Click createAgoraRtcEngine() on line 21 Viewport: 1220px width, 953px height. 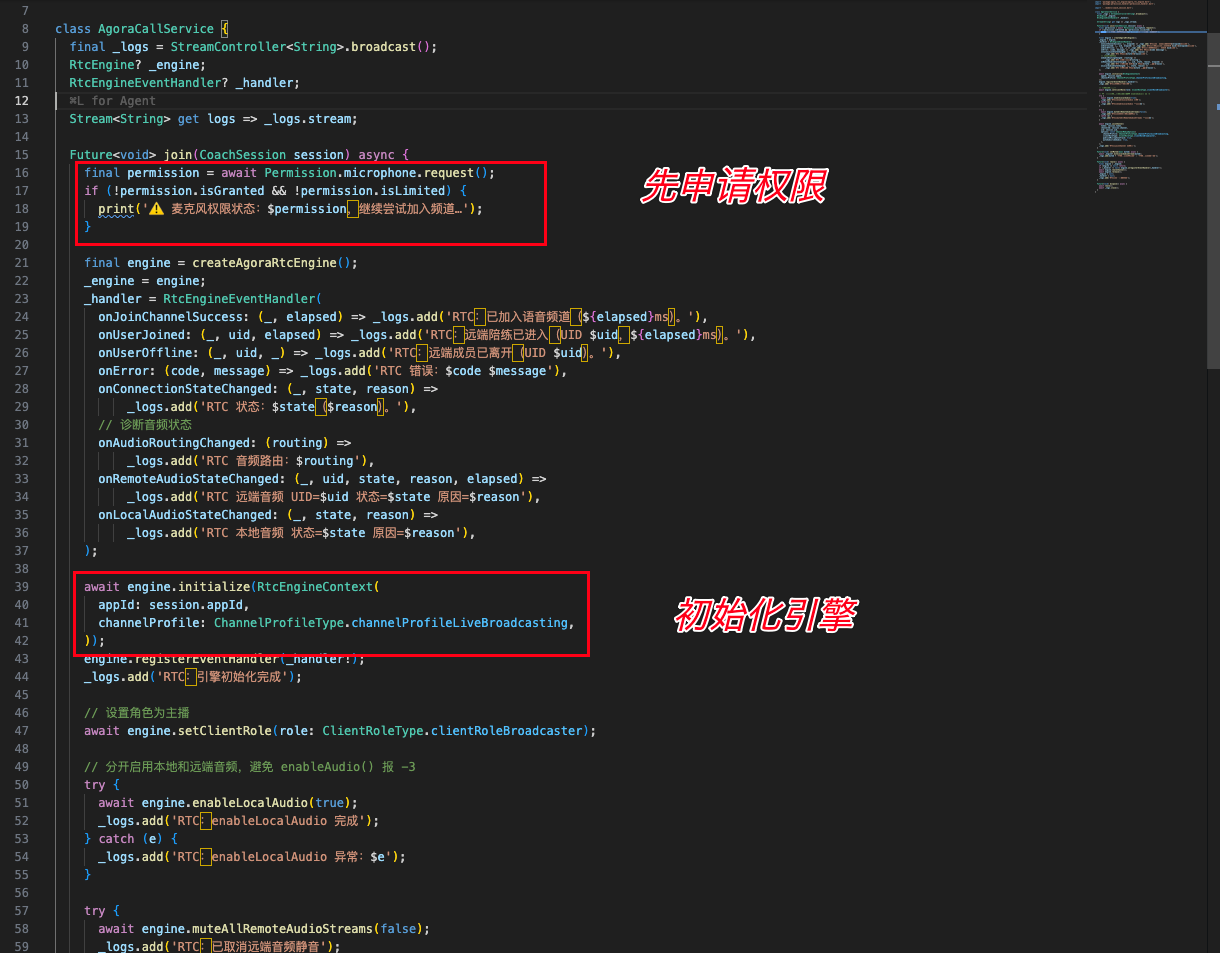pos(271,263)
